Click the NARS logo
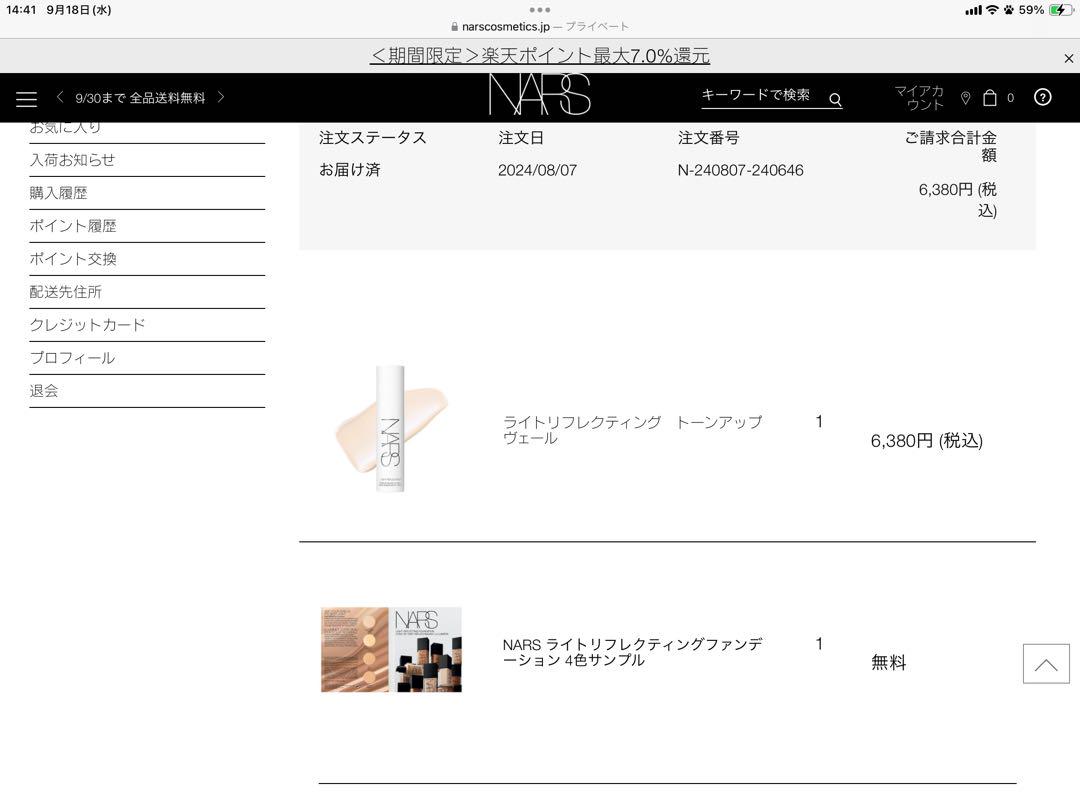1080x810 pixels. [x=539, y=95]
